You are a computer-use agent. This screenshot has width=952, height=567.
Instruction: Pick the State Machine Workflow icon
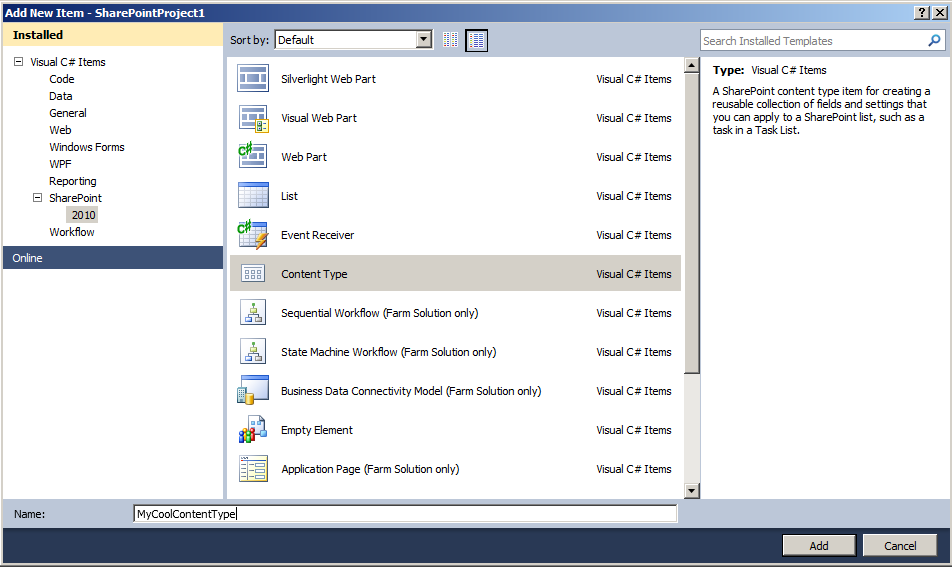(x=253, y=351)
